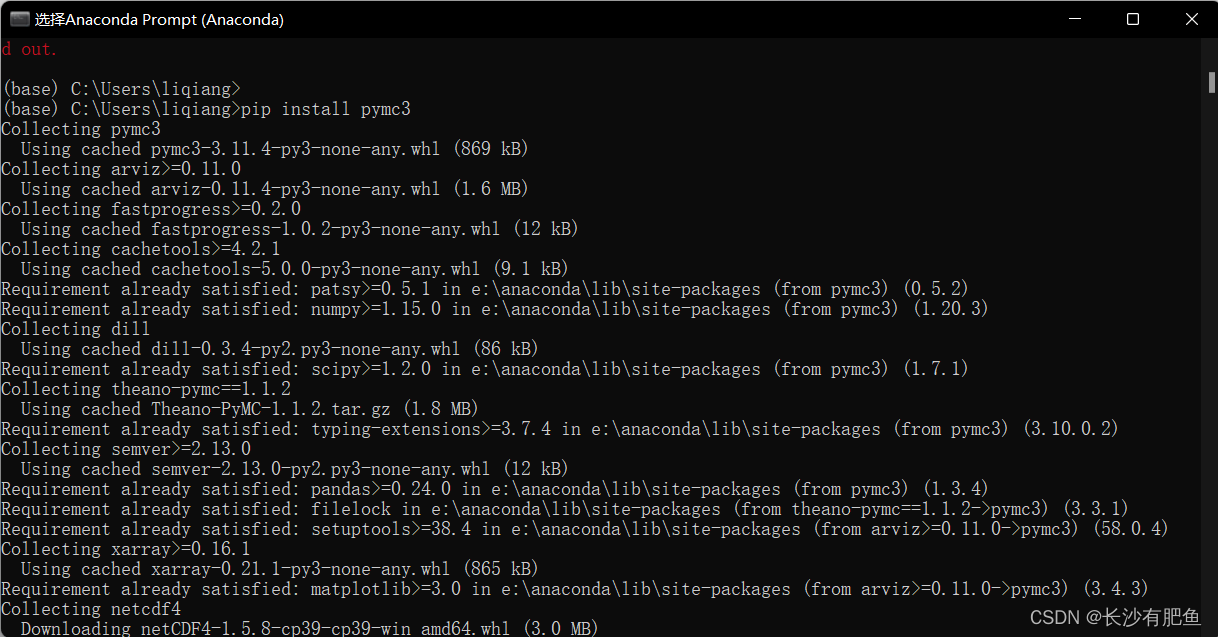Click the 'Collecting semver>=2.13.0' line
This screenshot has height=637, width=1218.
126,449
